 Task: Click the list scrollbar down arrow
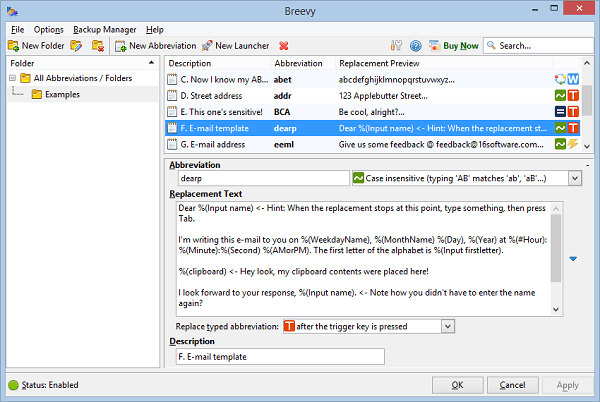587,146
